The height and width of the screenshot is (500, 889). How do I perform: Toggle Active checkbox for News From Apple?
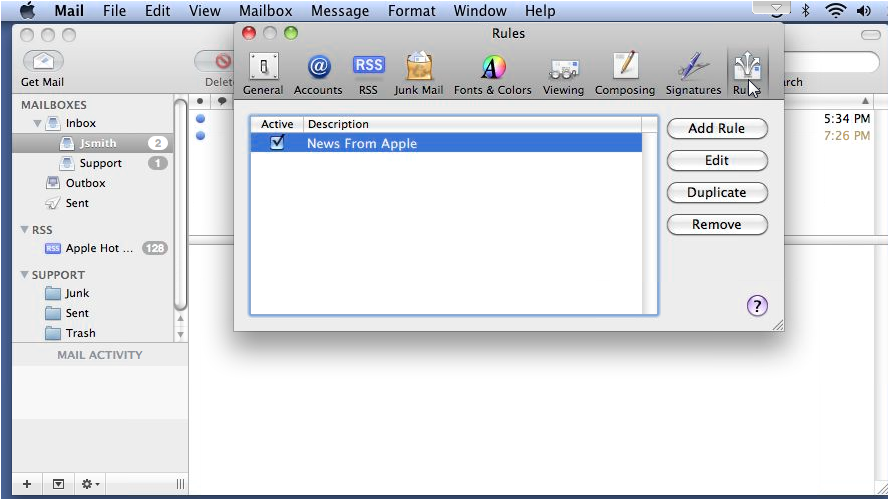[277, 142]
